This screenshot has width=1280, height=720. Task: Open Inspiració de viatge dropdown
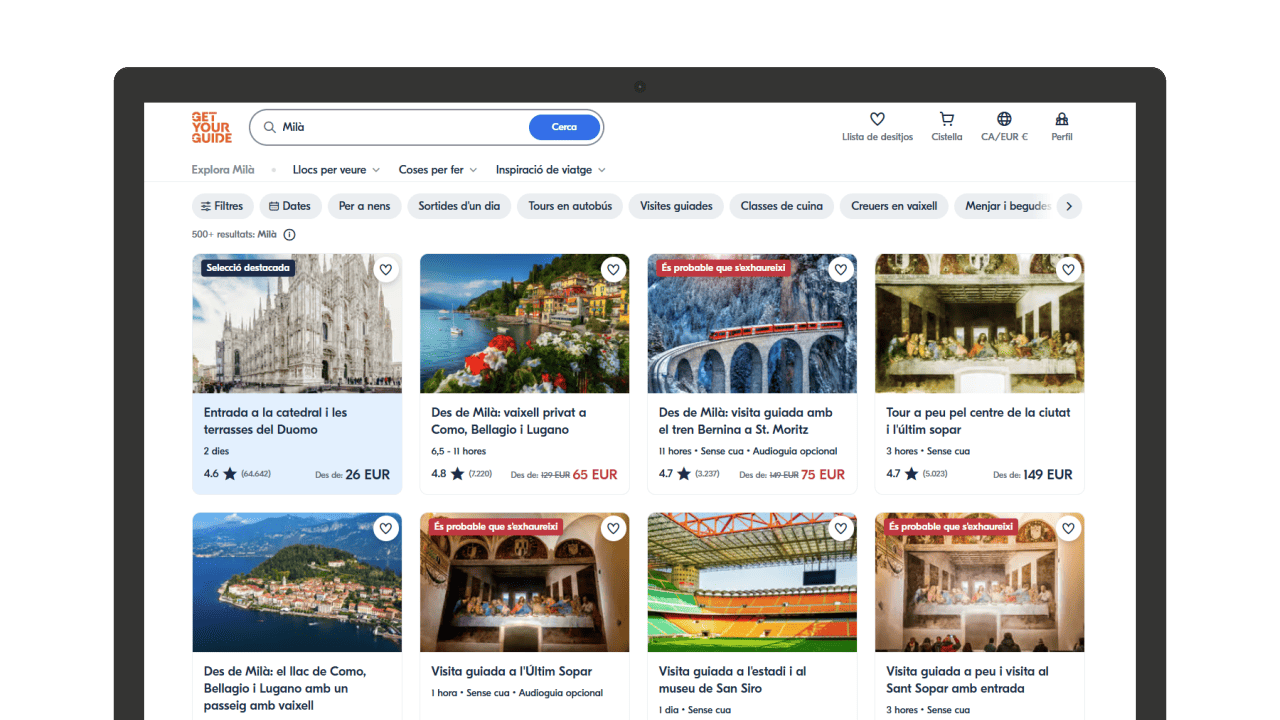coord(550,170)
